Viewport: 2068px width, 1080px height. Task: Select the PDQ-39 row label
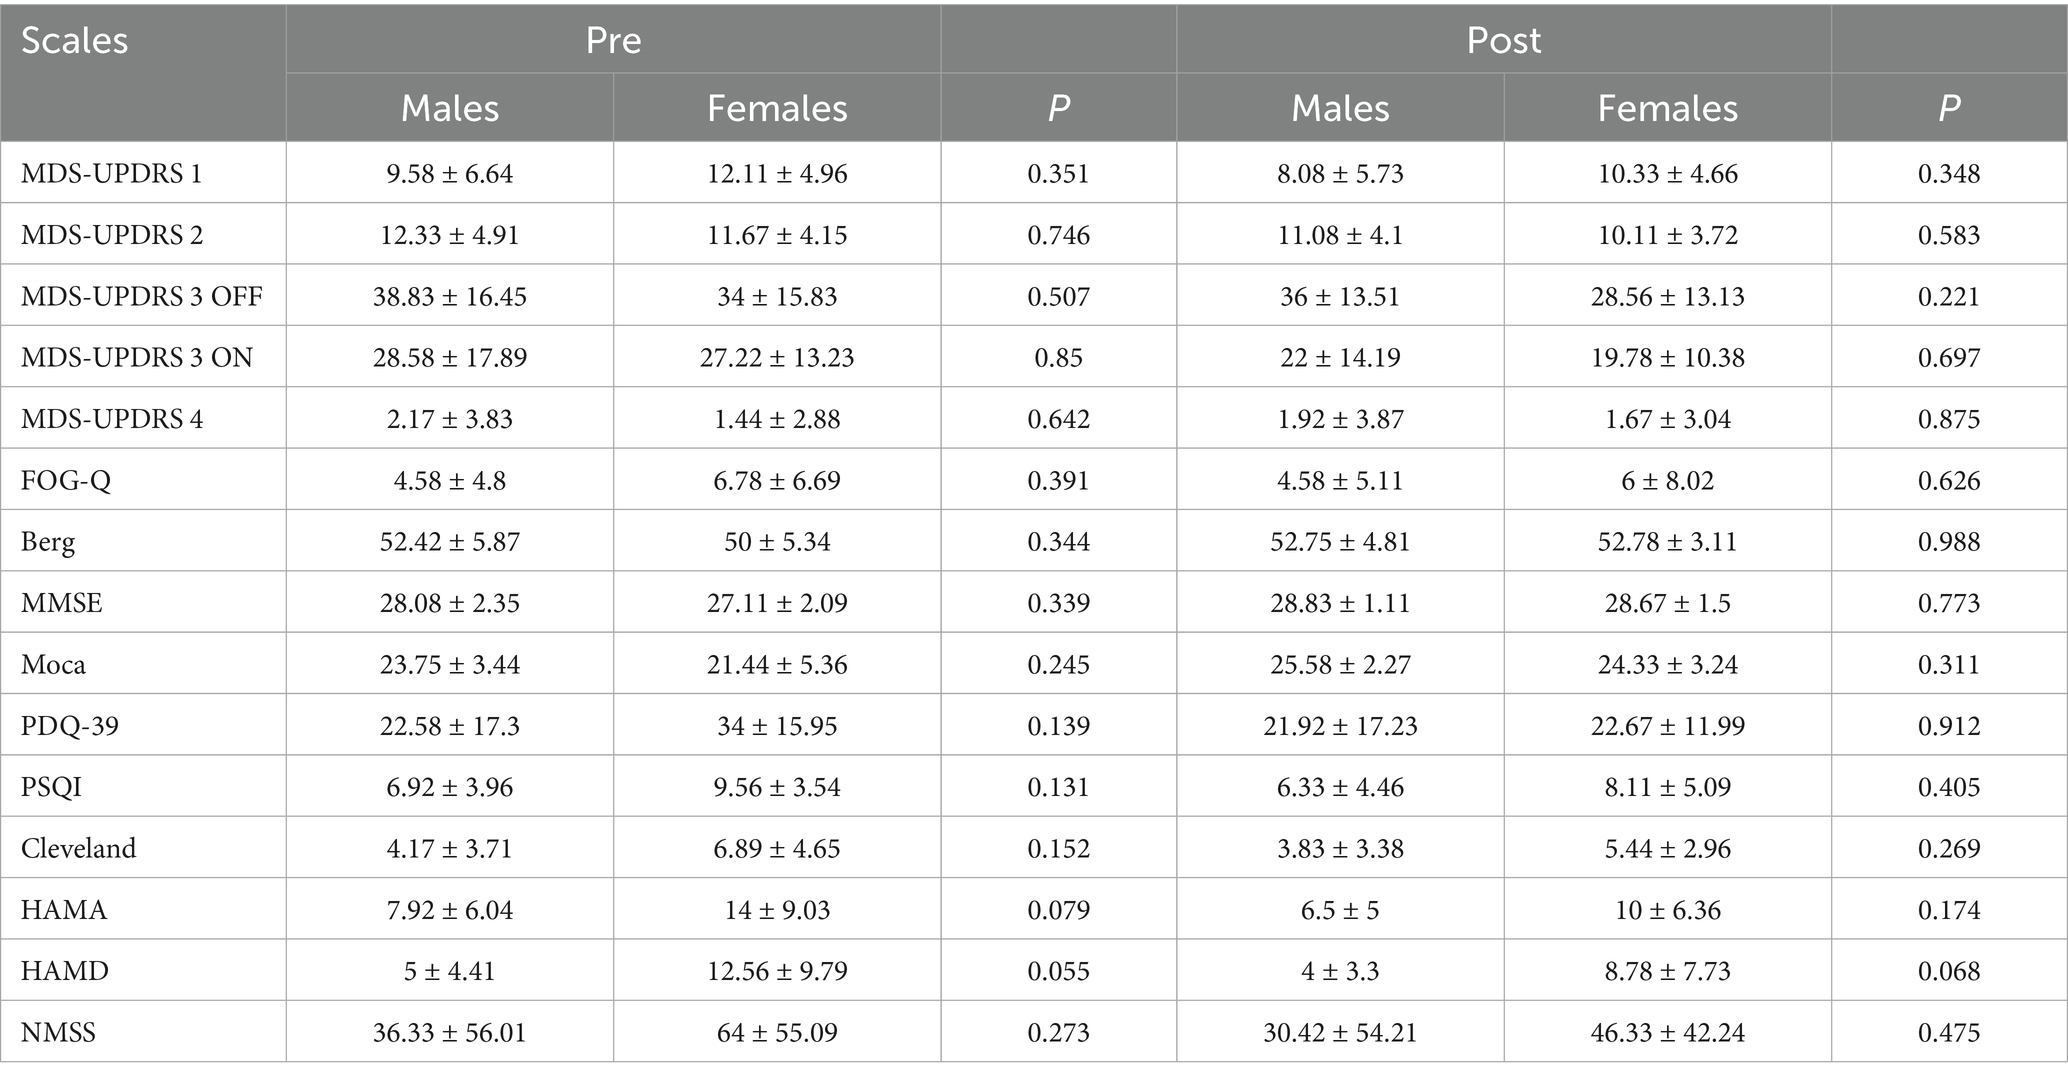click(x=70, y=726)
